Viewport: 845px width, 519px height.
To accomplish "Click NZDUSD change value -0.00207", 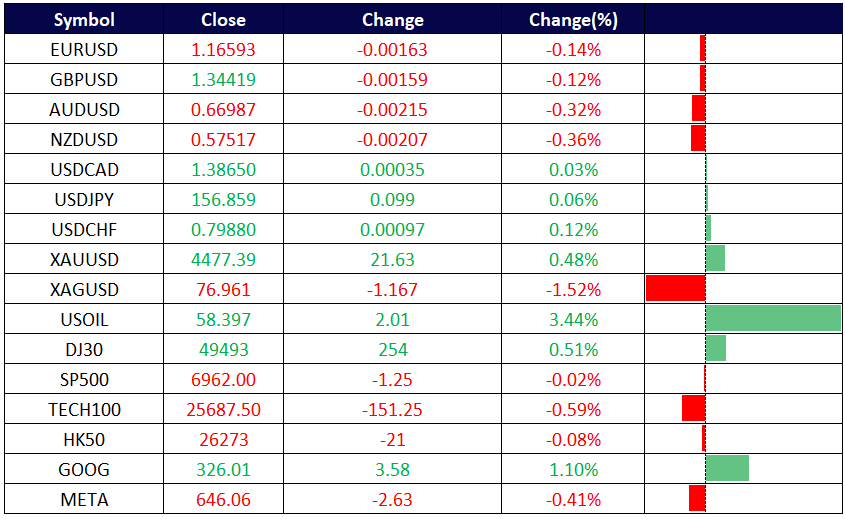I will (x=392, y=140).
